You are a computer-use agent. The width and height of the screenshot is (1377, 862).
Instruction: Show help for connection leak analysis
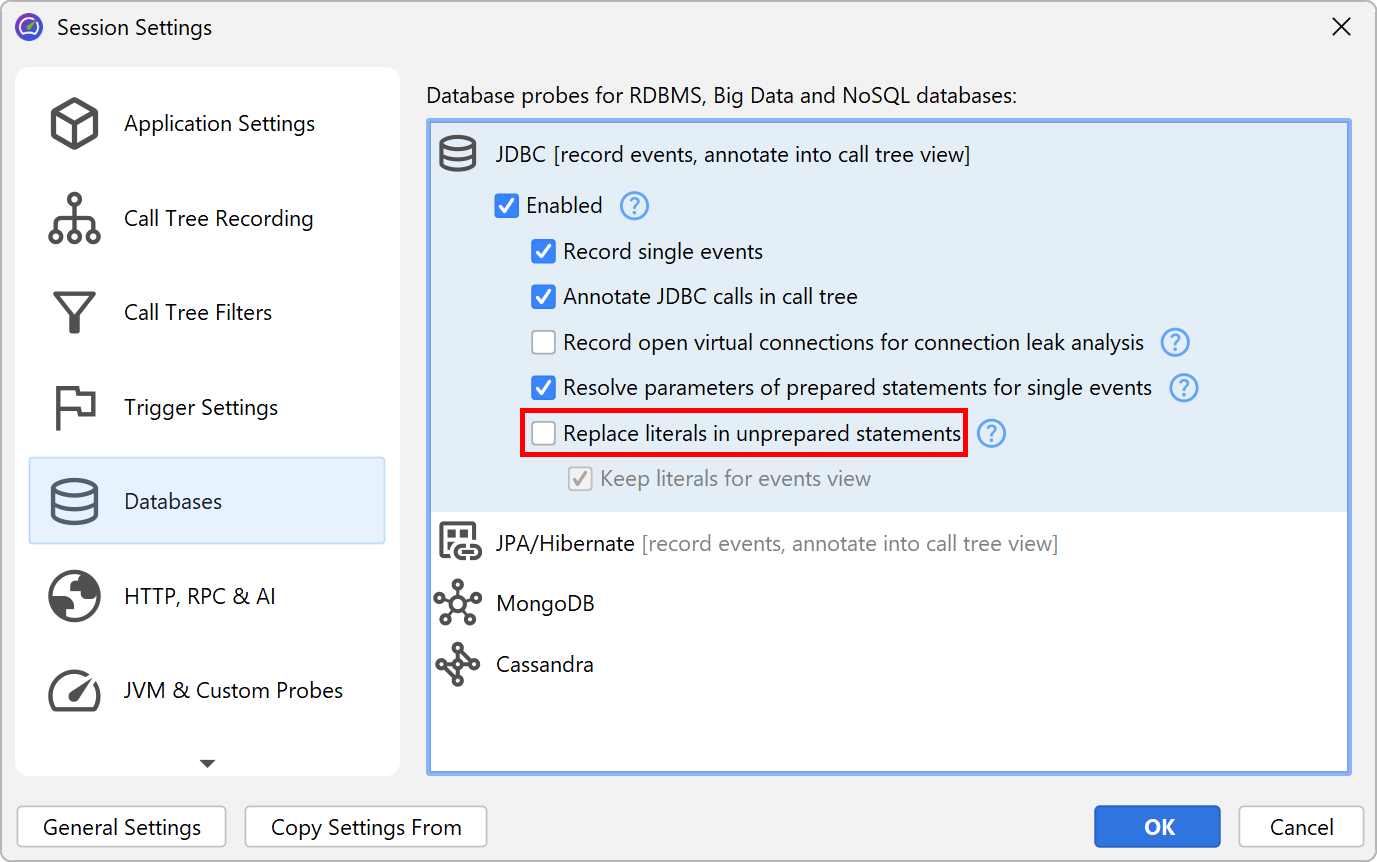[1175, 343]
